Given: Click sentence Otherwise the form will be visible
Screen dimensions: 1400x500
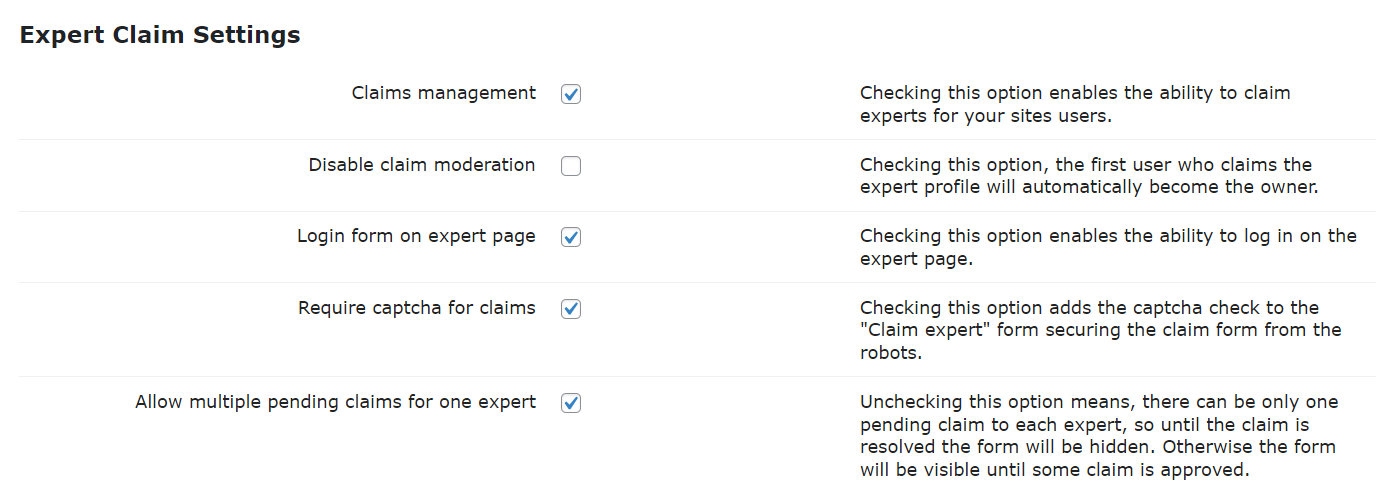Looking at the screenshot, I should point(1098,457).
